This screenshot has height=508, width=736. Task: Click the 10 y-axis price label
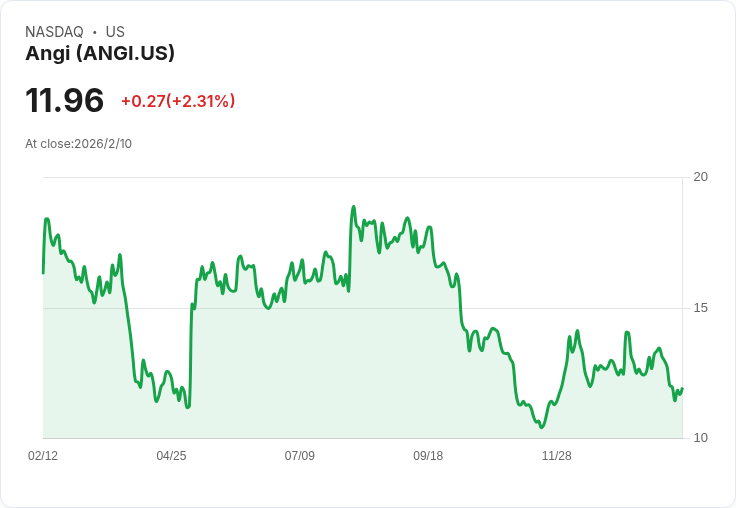tap(701, 438)
